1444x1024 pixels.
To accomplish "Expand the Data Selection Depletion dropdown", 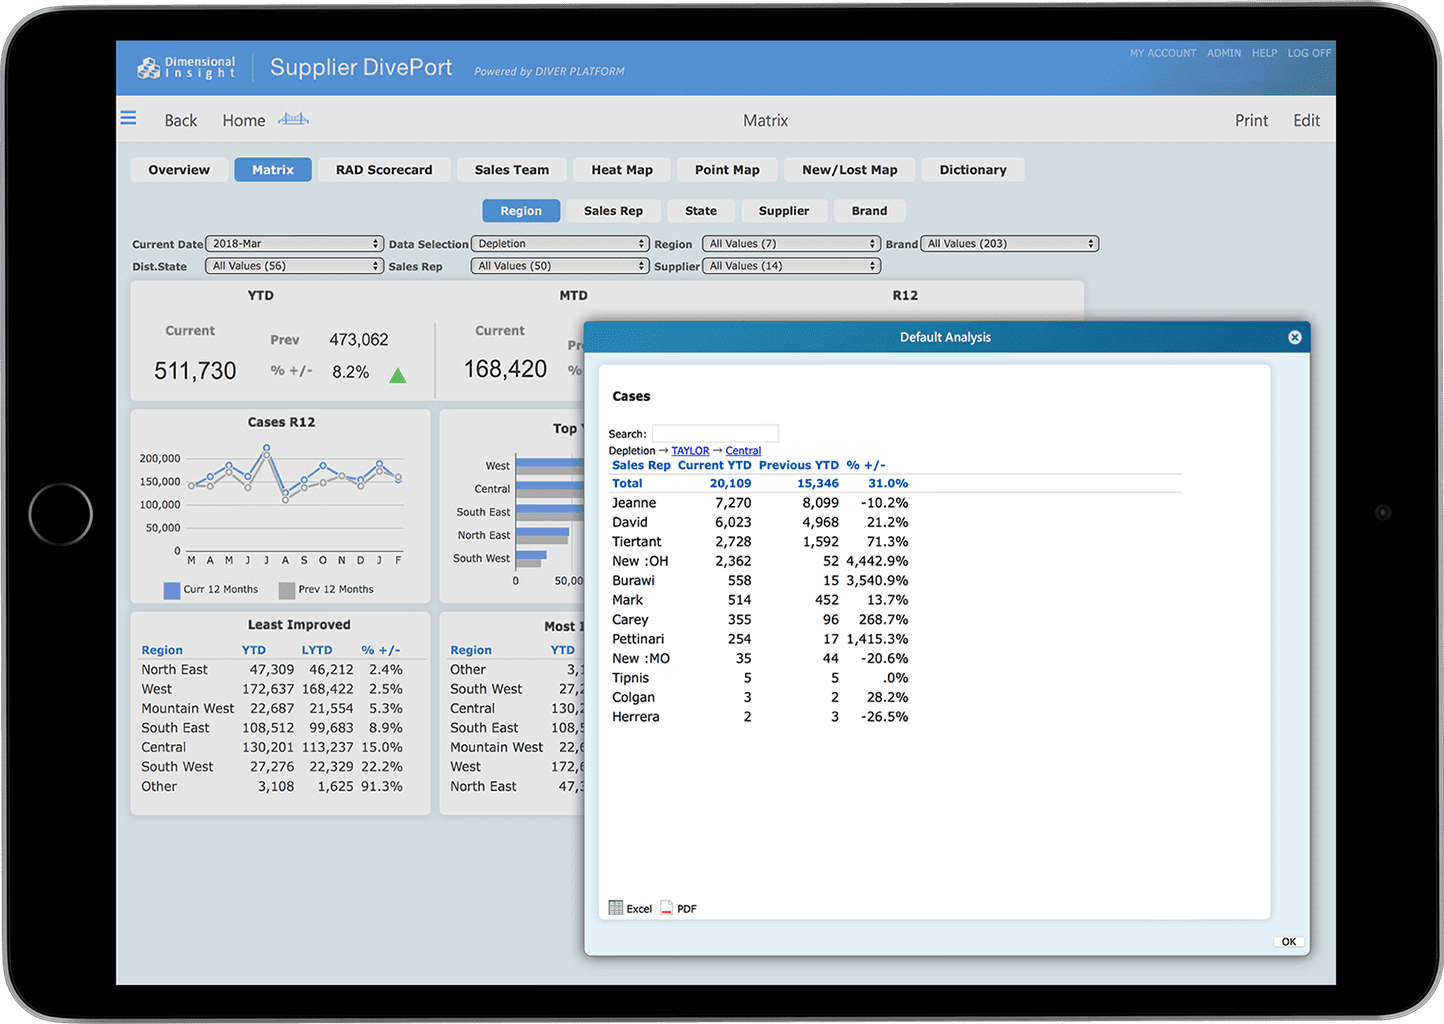I will pyautogui.click(x=560, y=244).
